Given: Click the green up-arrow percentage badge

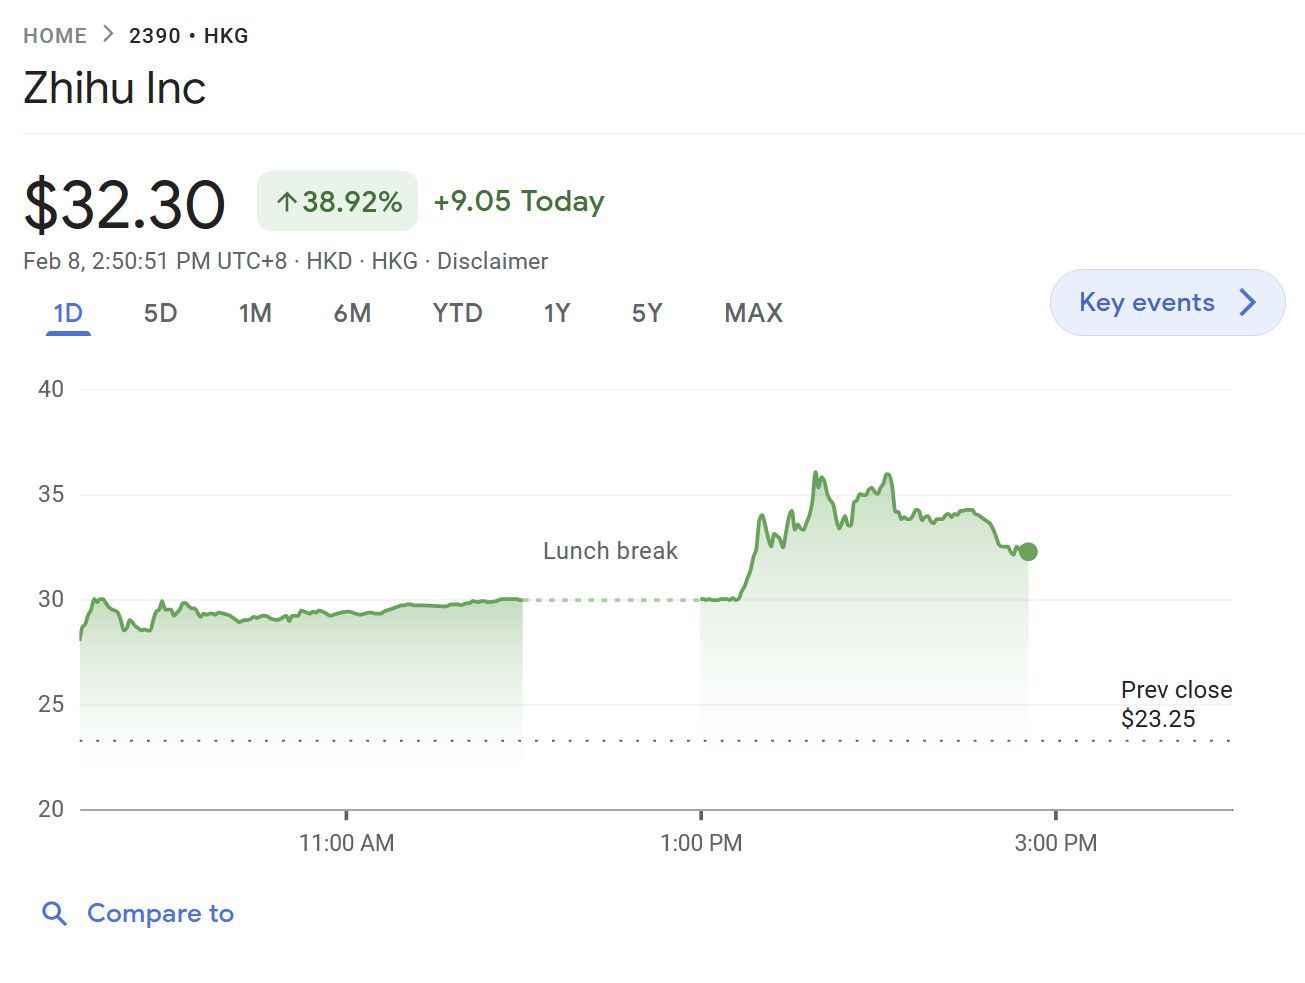Looking at the screenshot, I should pos(338,202).
